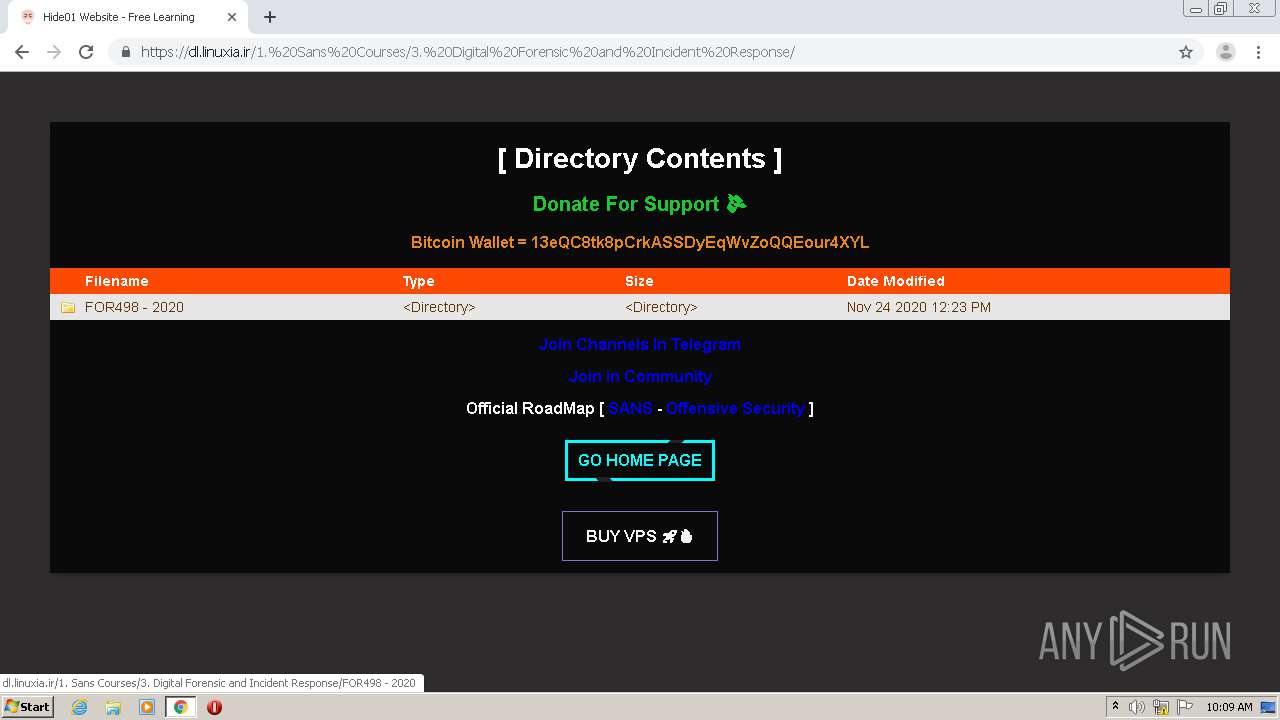Click the padlock site info icon
Image resolution: width=1280 pixels, height=720 pixels.
126,52
